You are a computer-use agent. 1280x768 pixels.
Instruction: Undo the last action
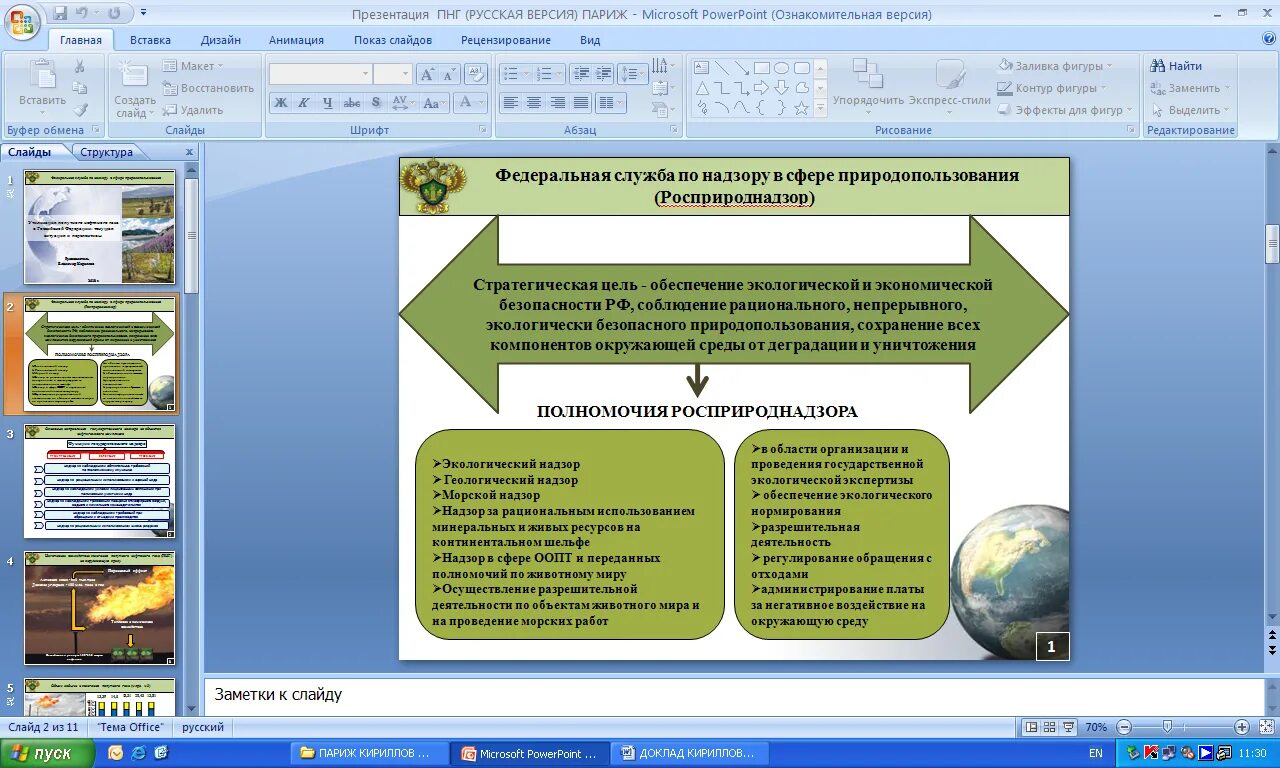click(82, 13)
